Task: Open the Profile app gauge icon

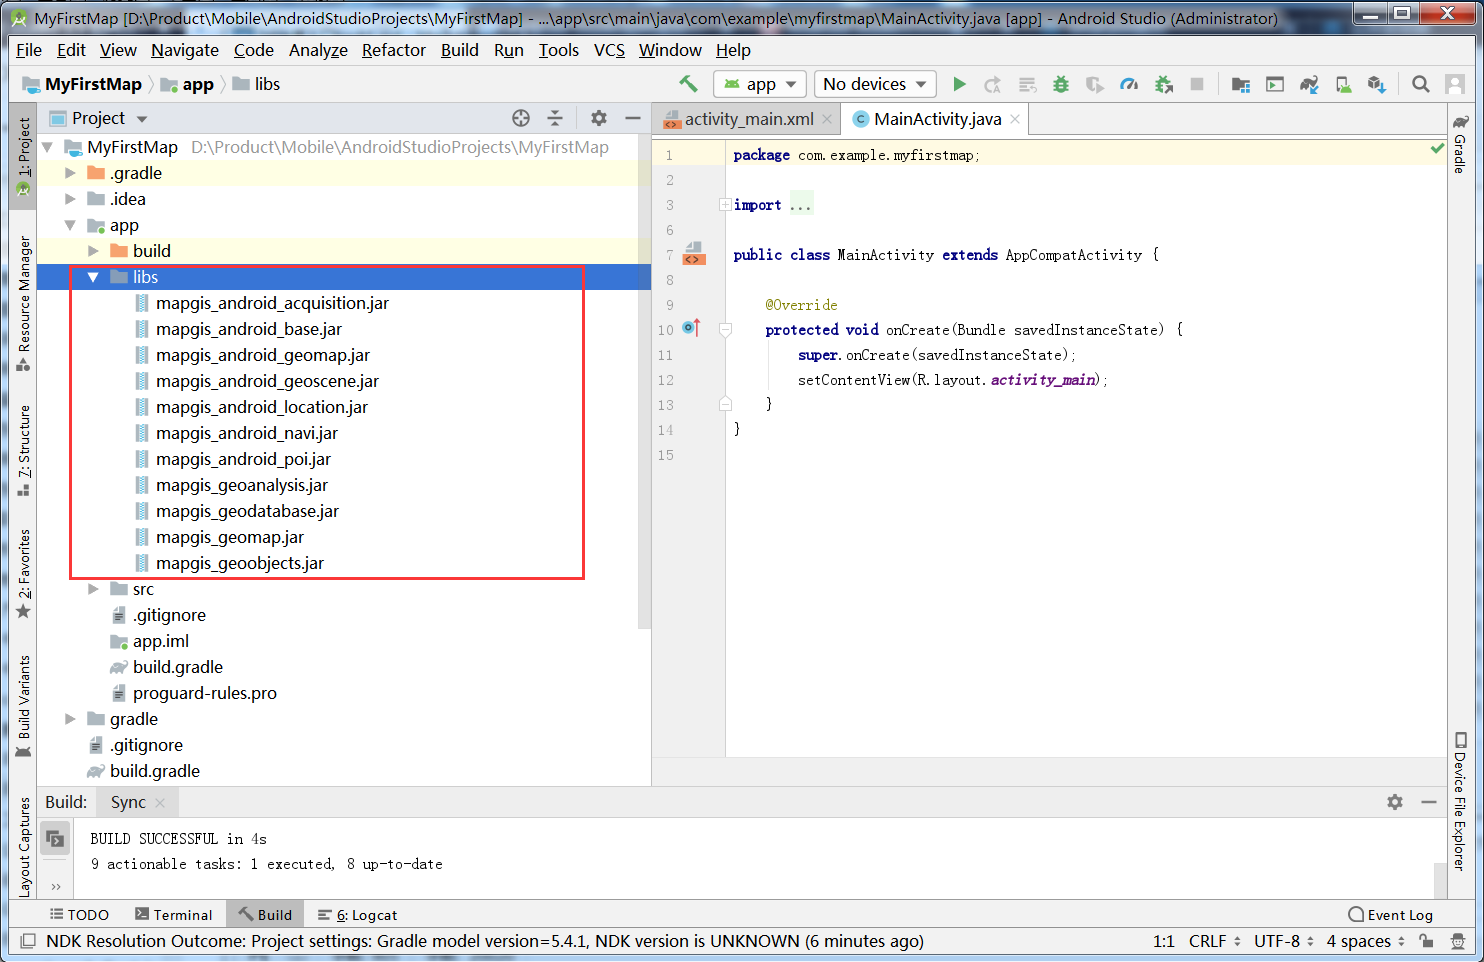Action: point(1129,84)
